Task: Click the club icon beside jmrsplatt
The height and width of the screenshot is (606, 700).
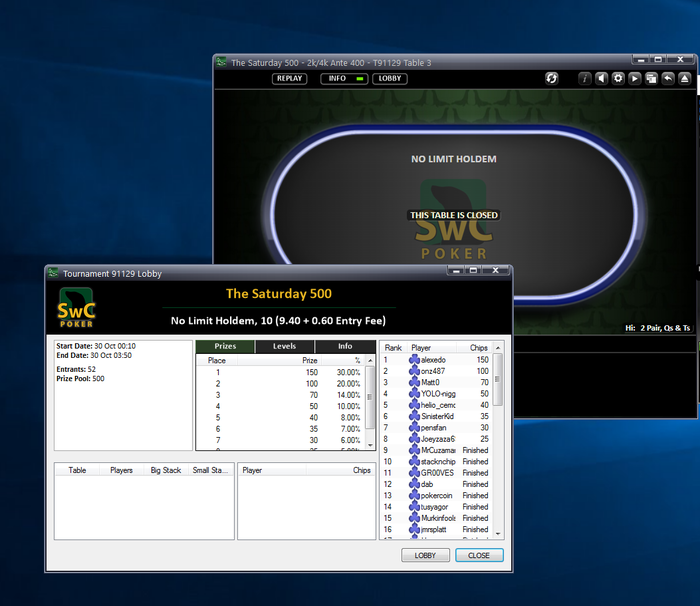Action: 414,529
